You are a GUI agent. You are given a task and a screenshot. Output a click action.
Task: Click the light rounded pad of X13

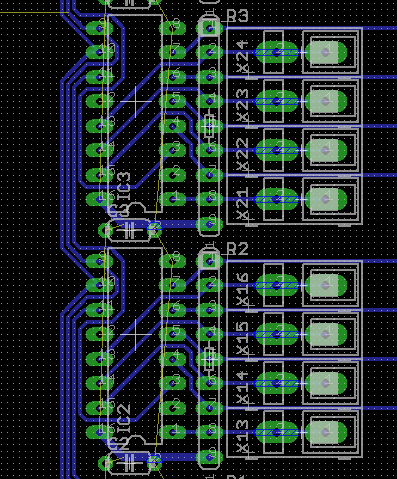pos(326,432)
